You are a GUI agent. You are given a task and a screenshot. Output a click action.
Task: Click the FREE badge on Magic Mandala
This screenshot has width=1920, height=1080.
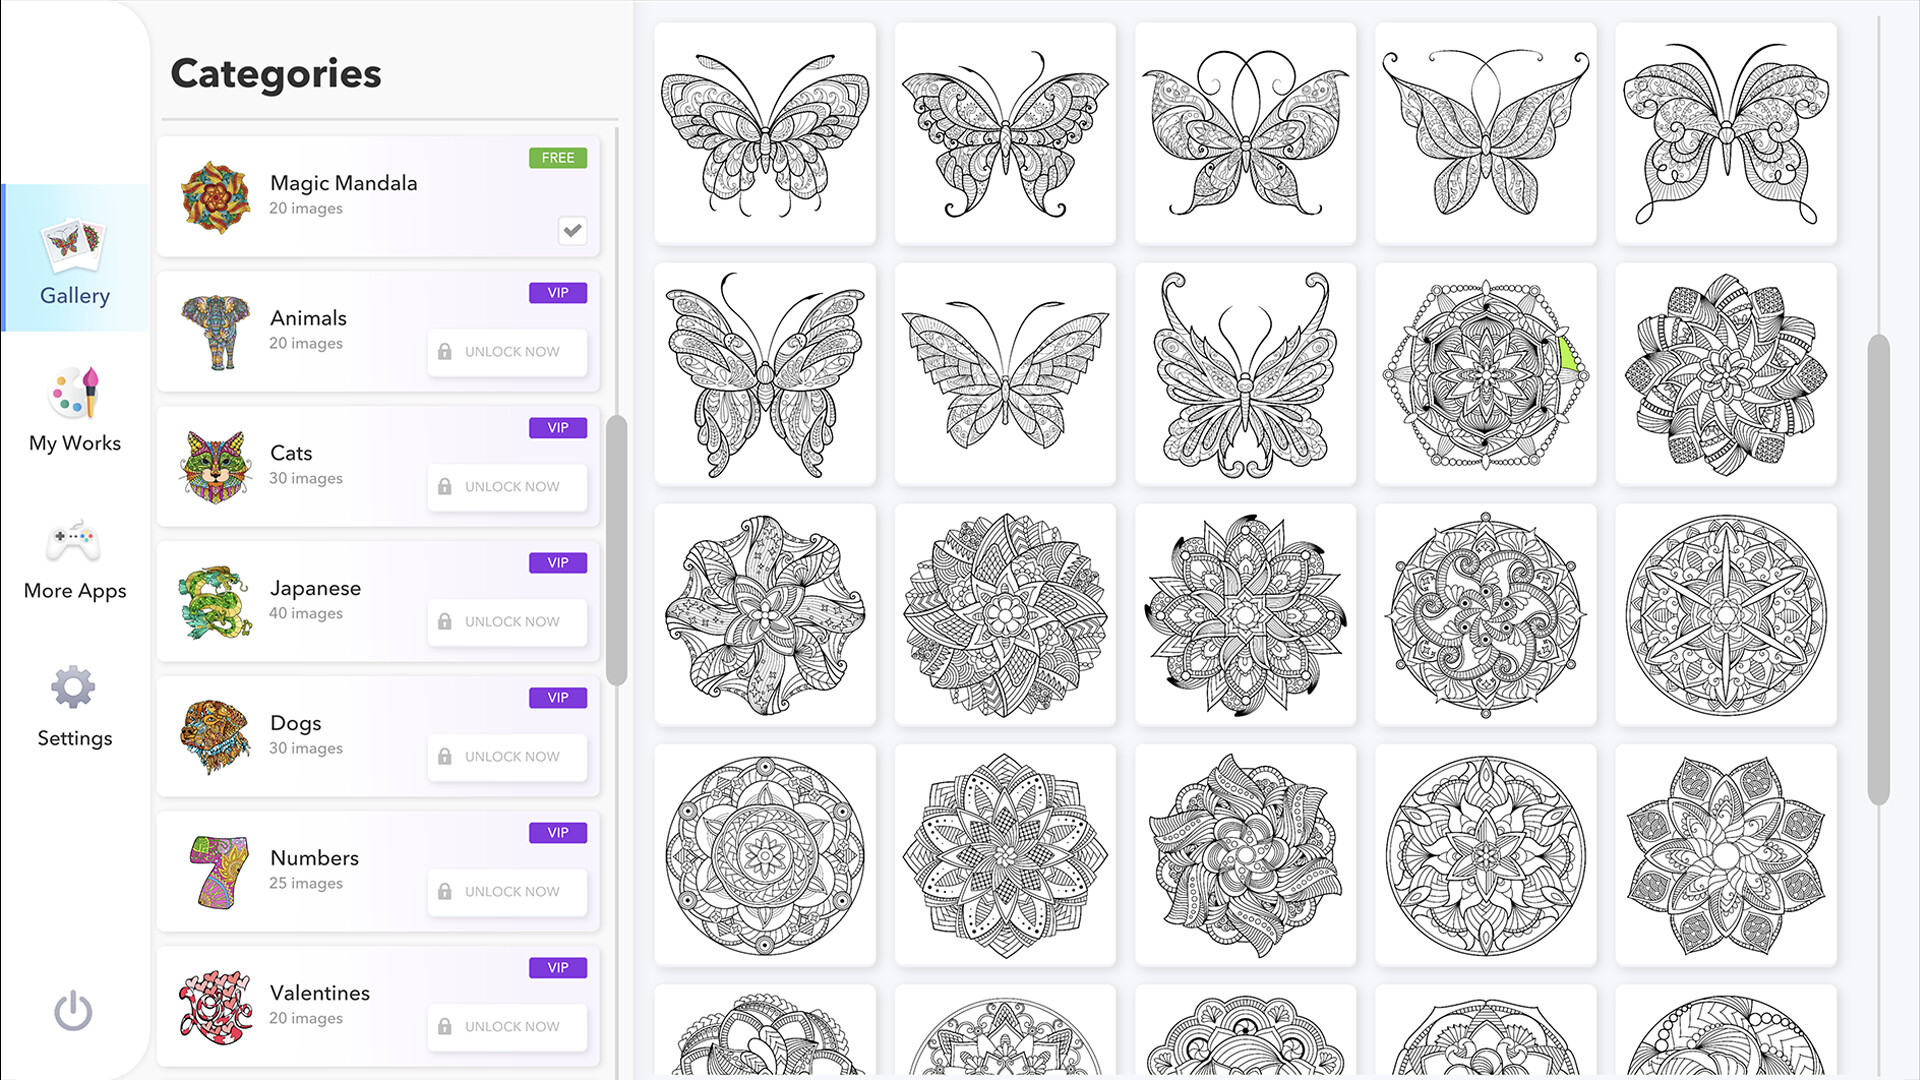(558, 158)
